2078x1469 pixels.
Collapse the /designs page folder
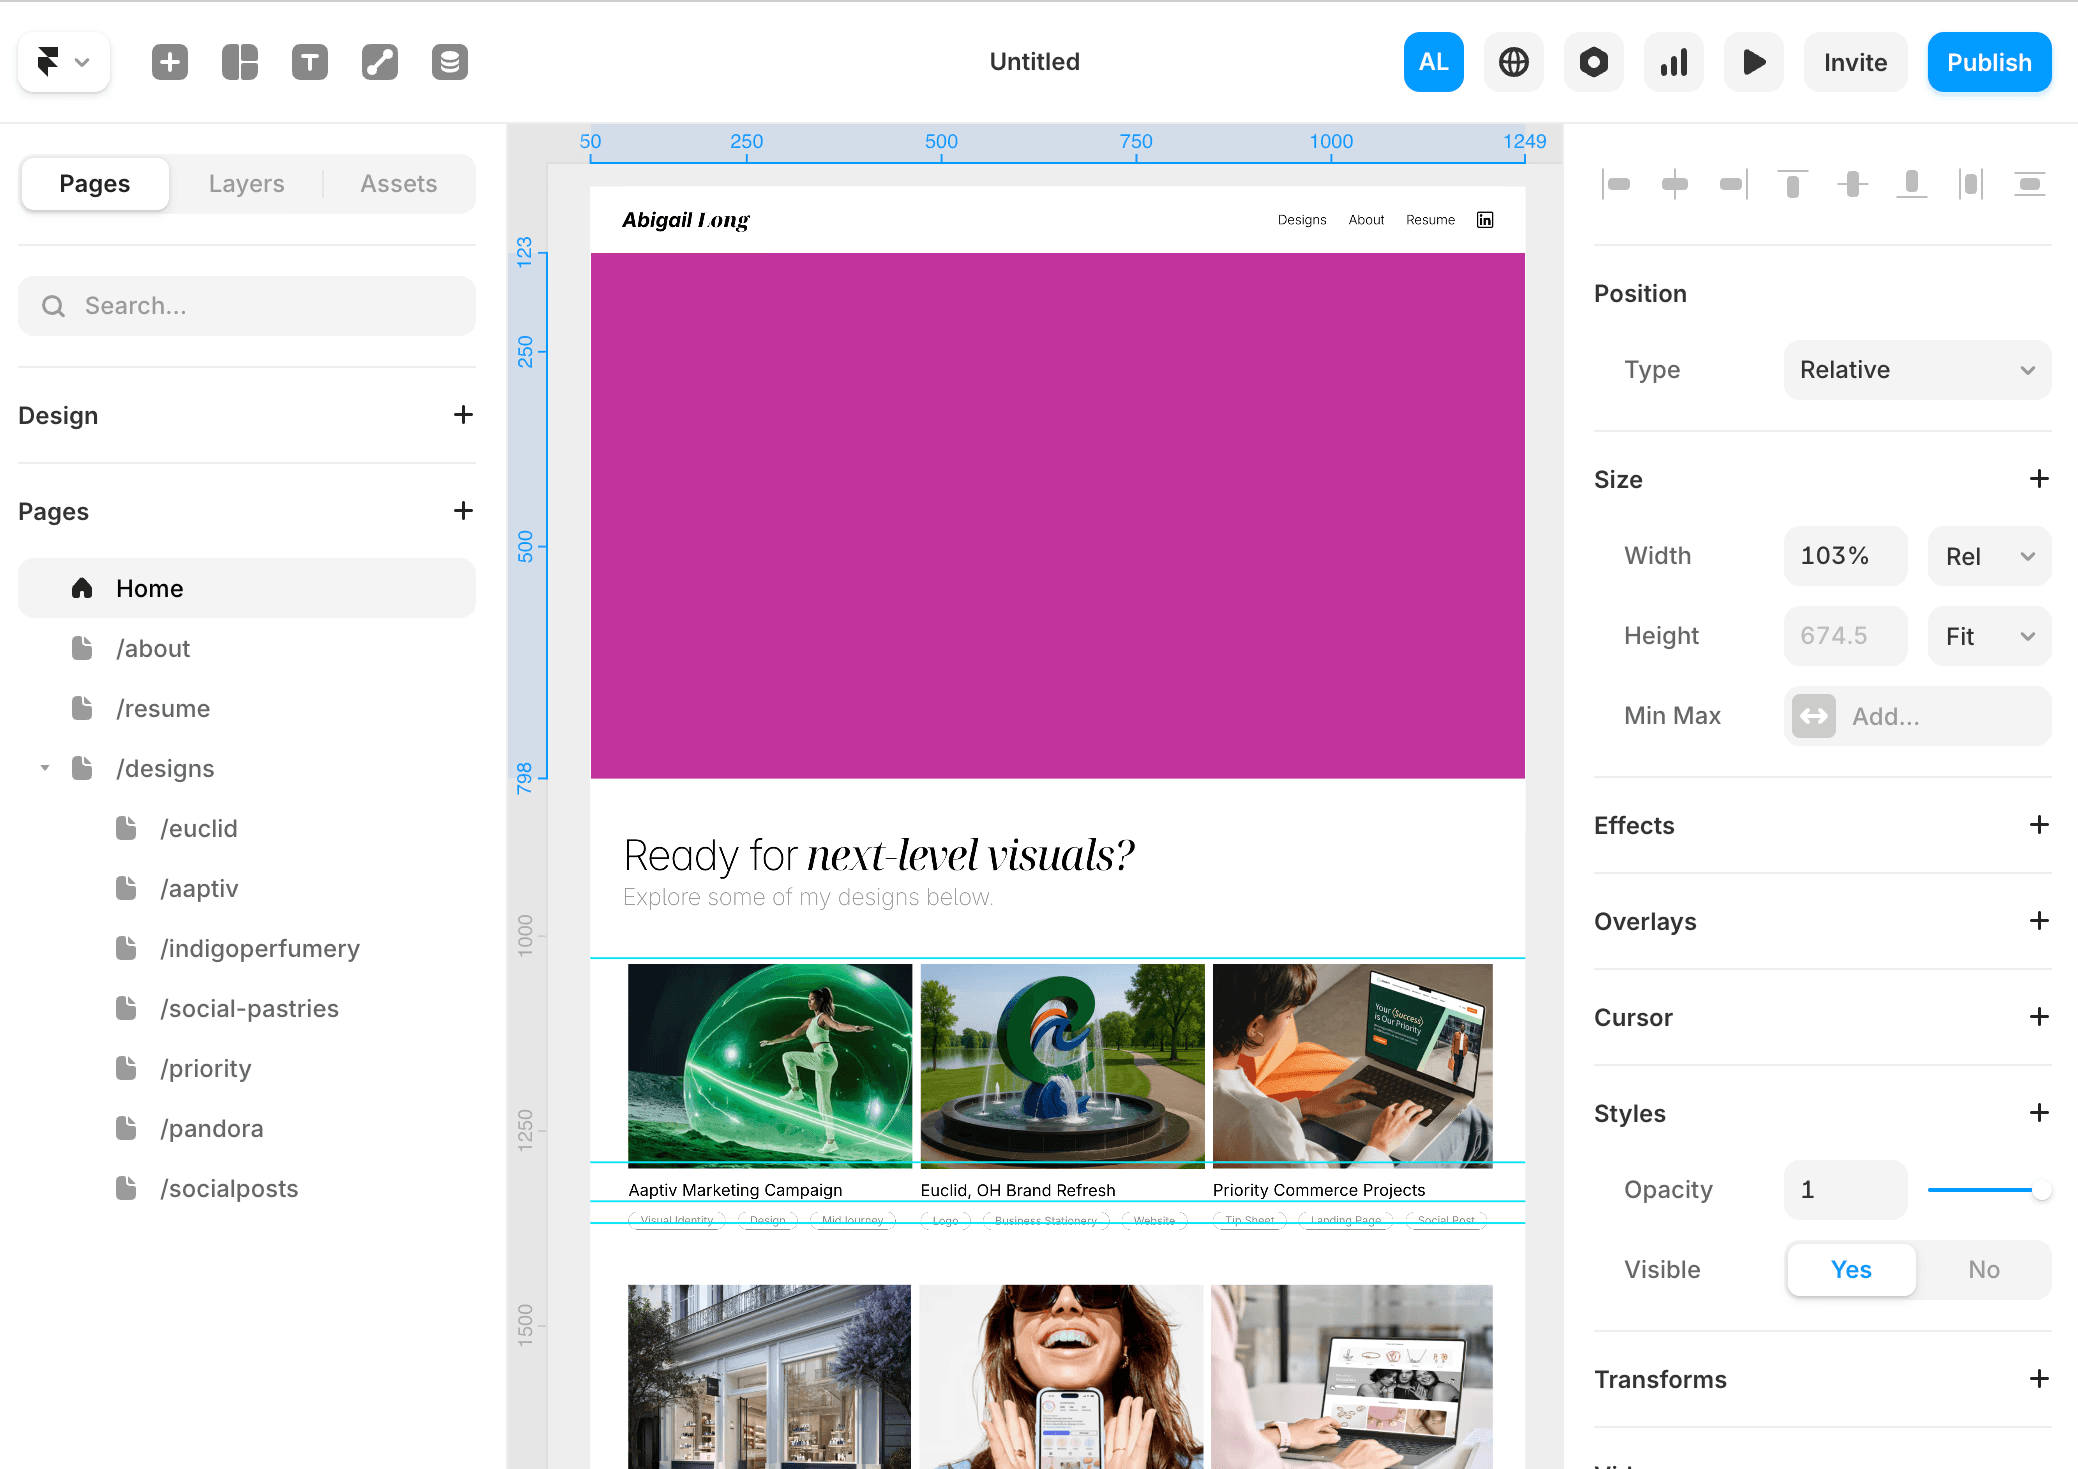(x=45, y=768)
